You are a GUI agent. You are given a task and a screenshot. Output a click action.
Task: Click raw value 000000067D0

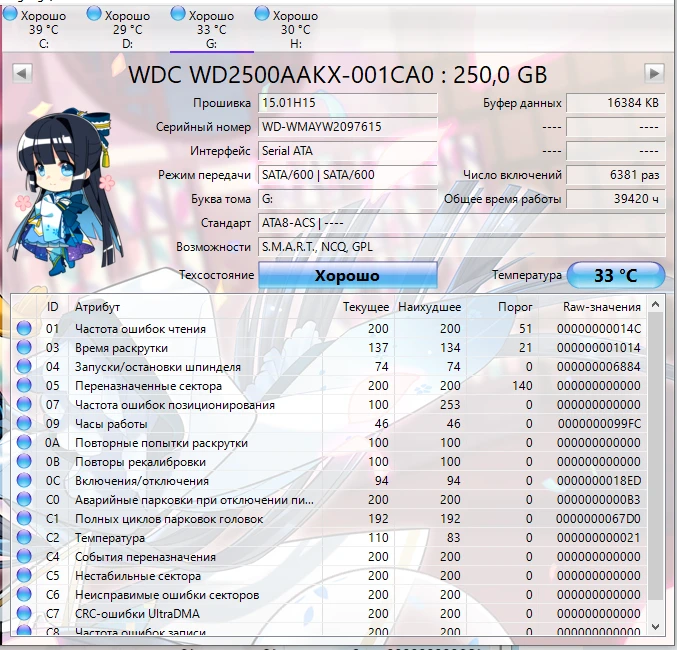(x=598, y=519)
